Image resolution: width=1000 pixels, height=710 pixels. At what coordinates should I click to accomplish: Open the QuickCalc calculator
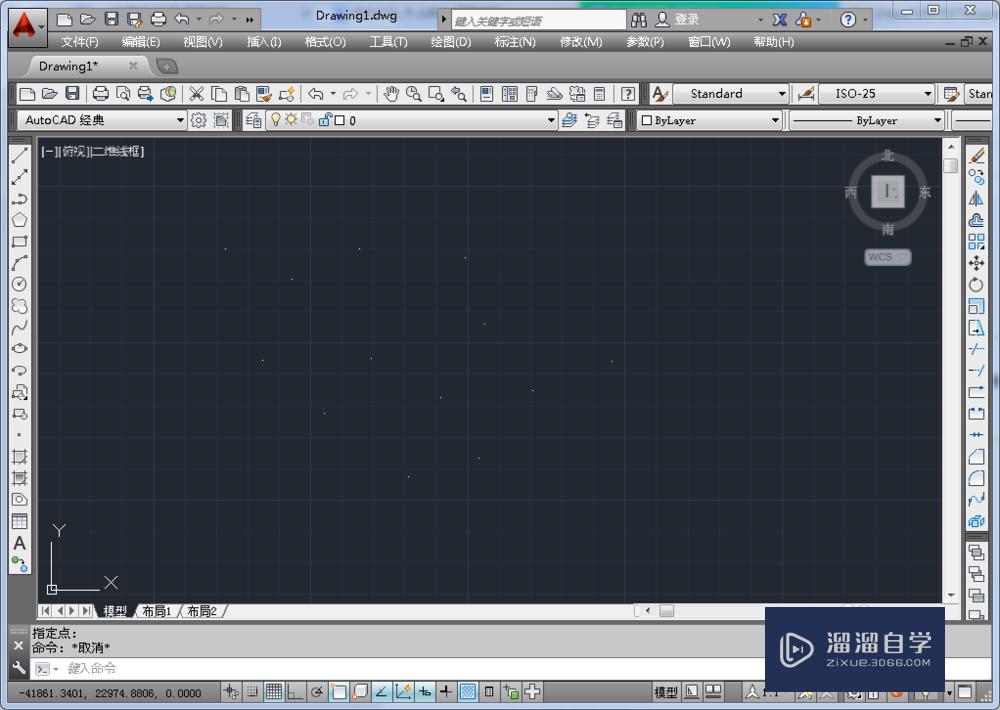click(599, 94)
